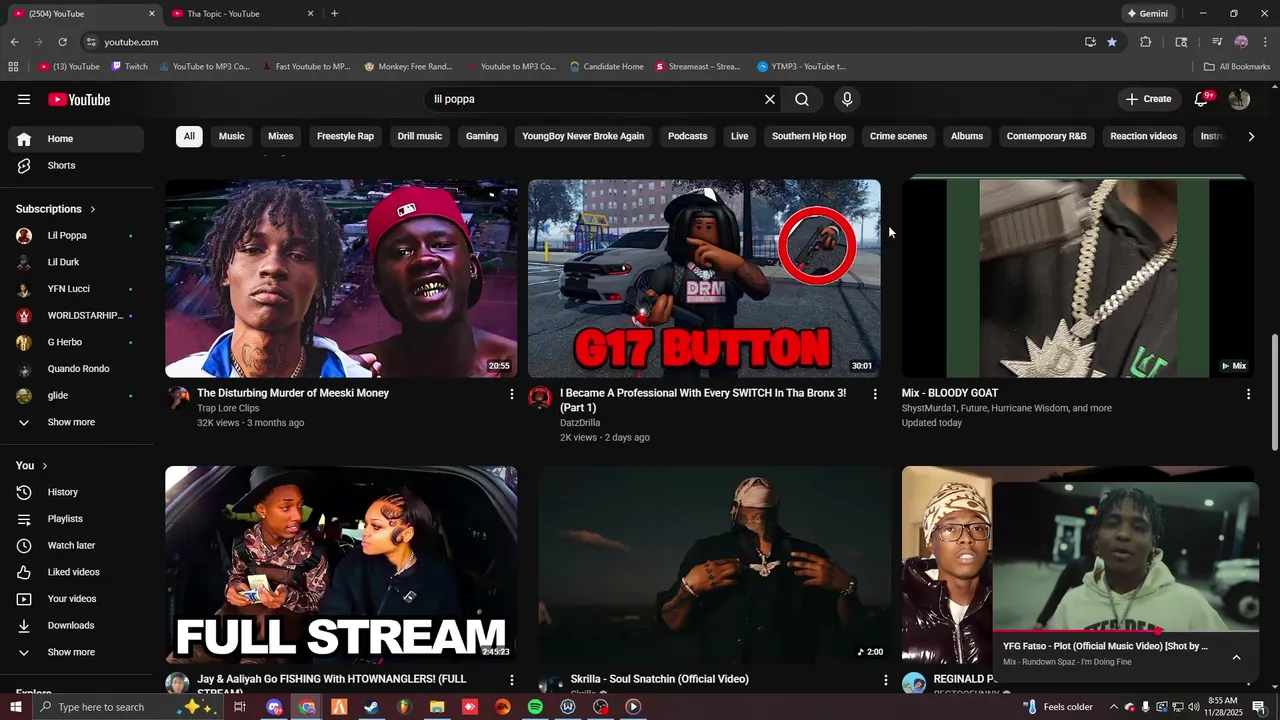This screenshot has width=1280, height=720.
Task: Open Lil Durk subscription channel
Action: click(76, 262)
